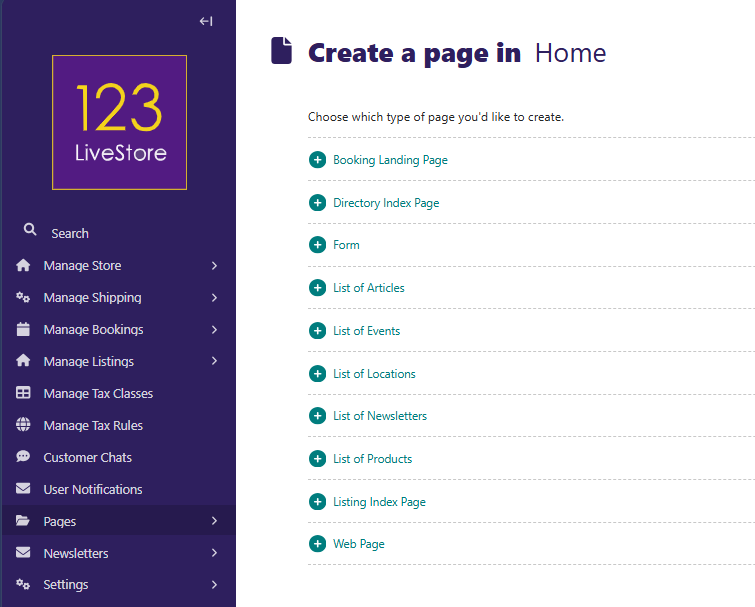Open Manage Tax Classes in the sidebar
The height and width of the screenshot is (607, 755).
pyautogui.click(x=98, y=394)
